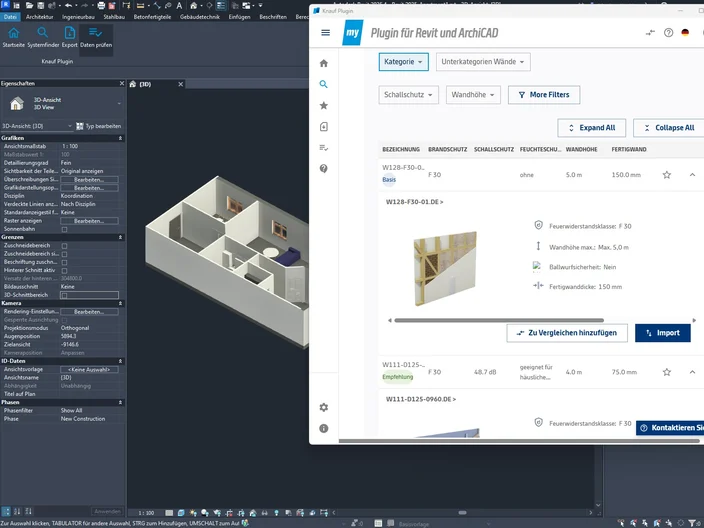
Task: Click the Export ribbon icon
Action: (70, 37)
